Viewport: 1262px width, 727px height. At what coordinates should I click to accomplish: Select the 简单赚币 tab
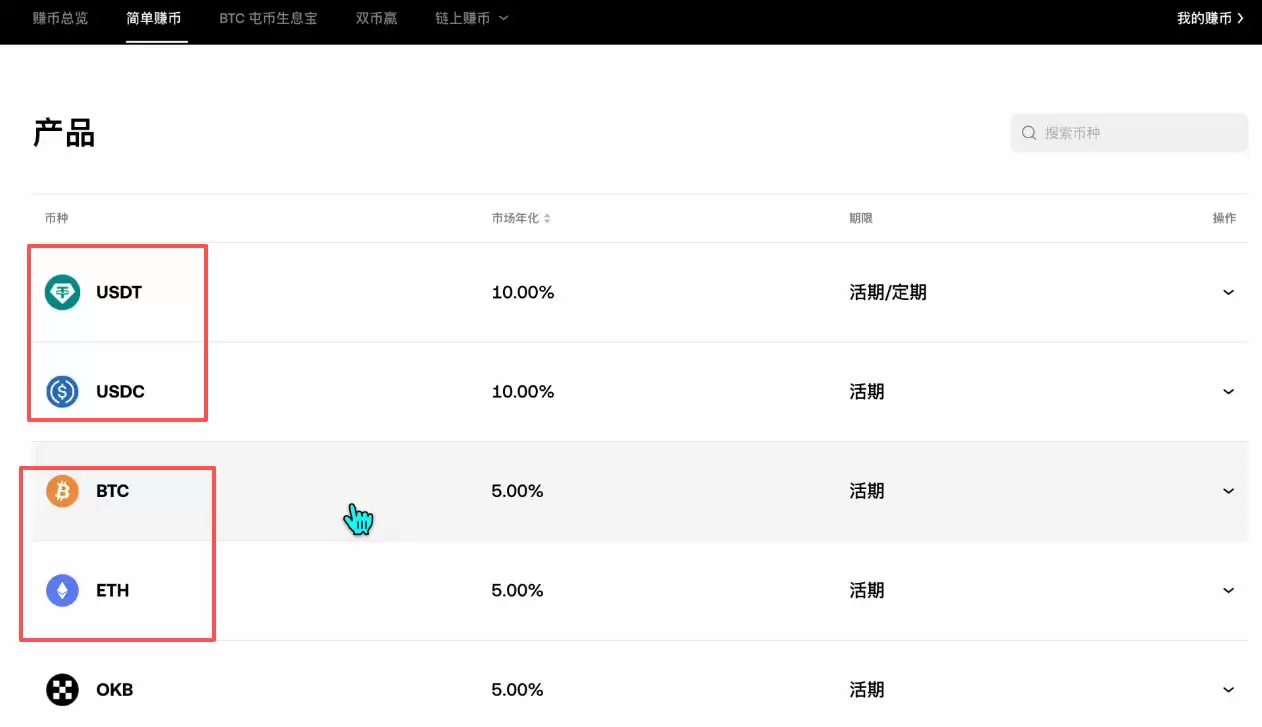point(155,18)
